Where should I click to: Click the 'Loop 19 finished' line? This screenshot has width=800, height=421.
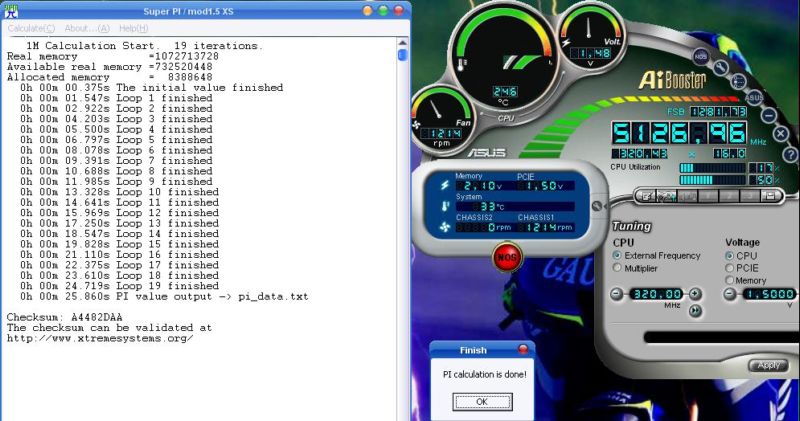pos(119,286)
